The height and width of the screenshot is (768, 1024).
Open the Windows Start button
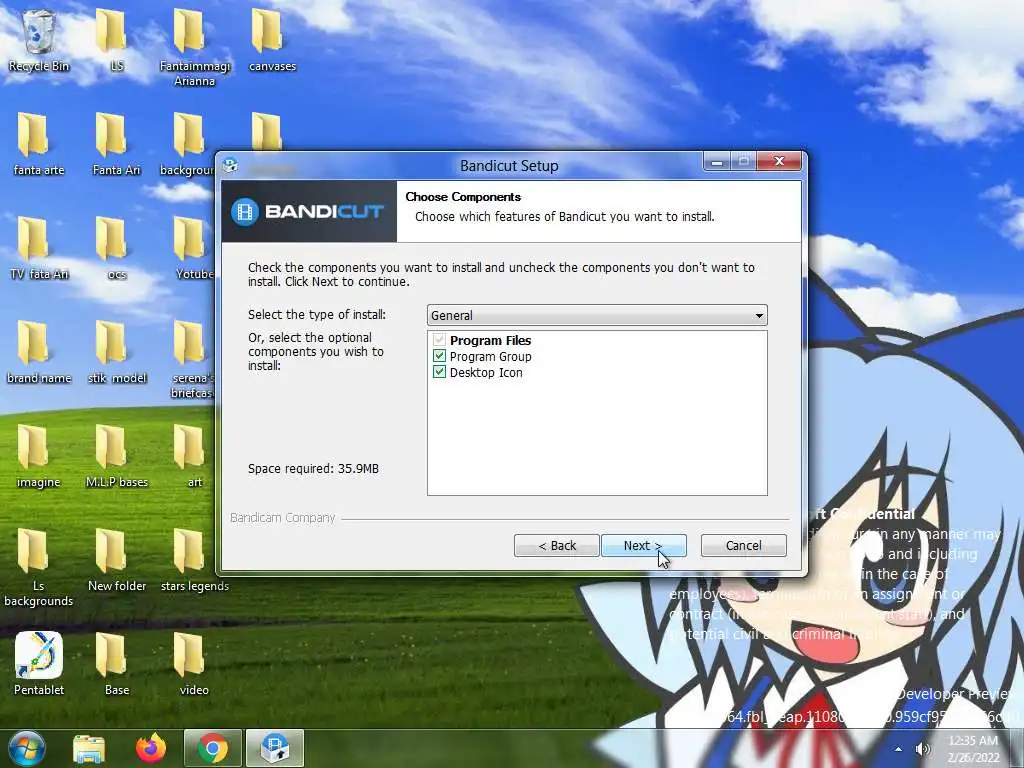point(27,748)
